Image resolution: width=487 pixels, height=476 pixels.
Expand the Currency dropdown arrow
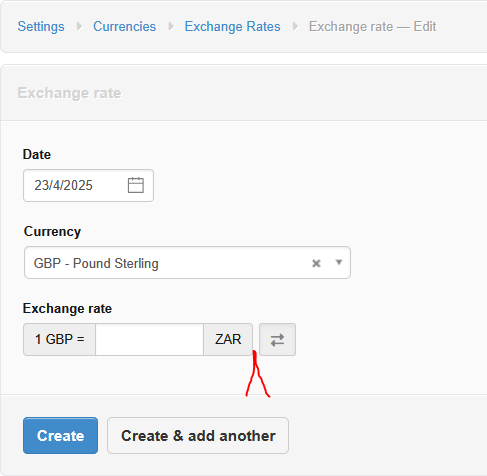[x=339, y=263]
